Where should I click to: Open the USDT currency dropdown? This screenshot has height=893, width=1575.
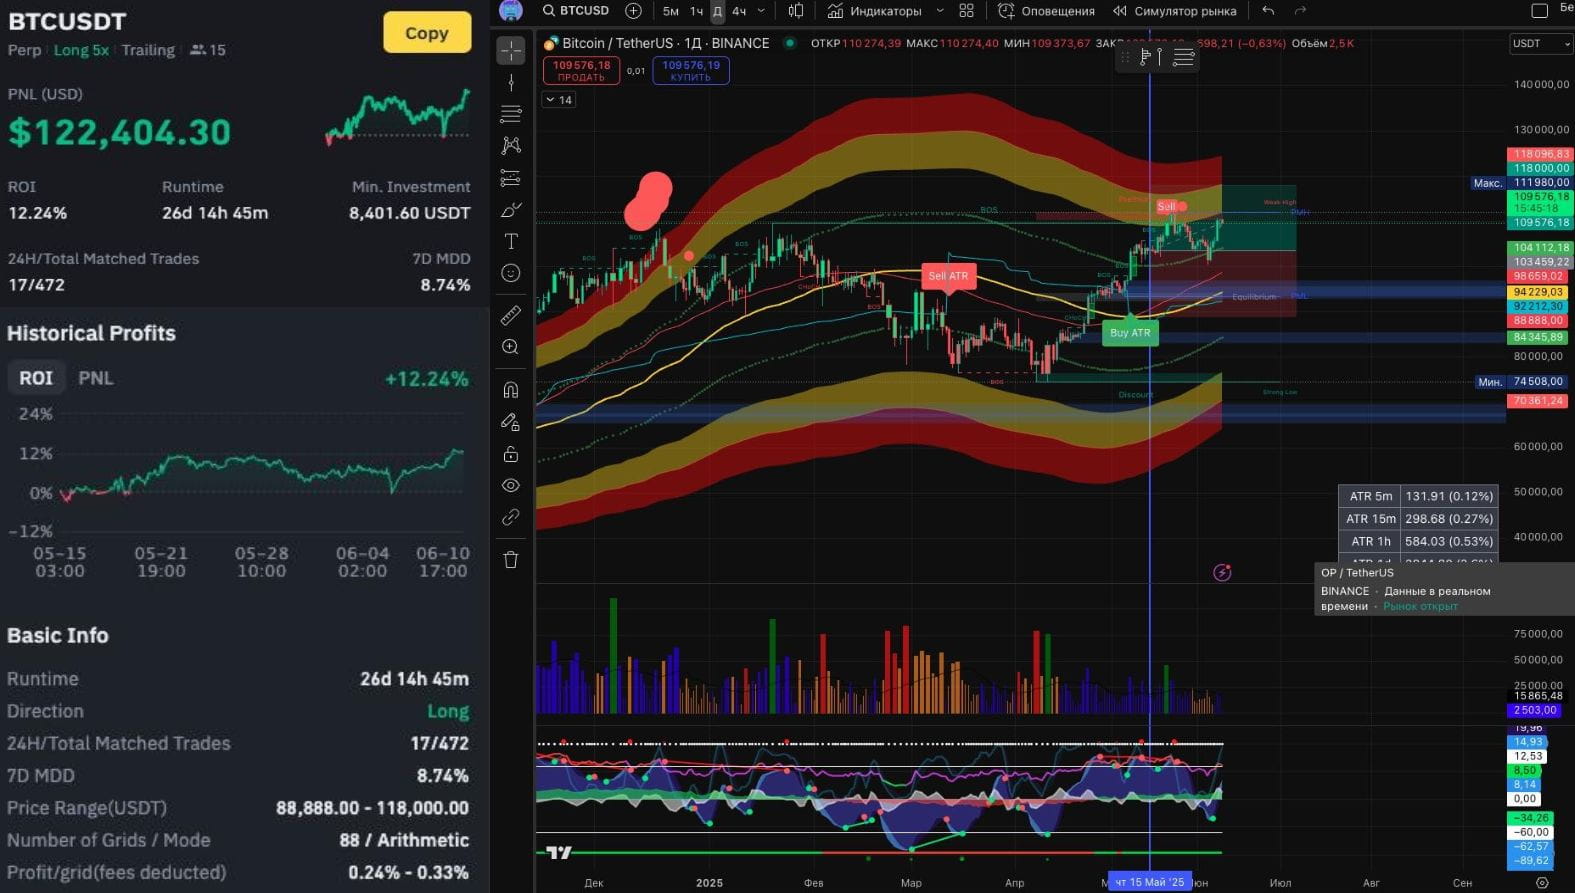click(x=1541, y=44)
